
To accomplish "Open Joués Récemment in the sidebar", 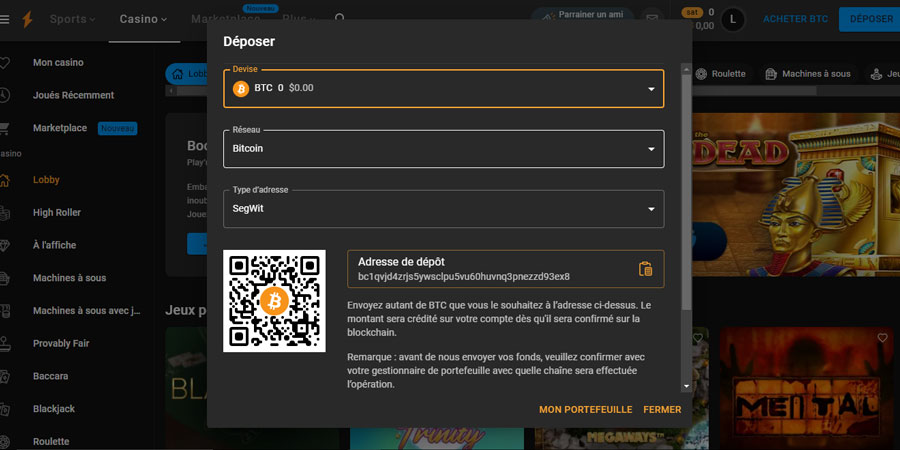I will tap(73, 95).
